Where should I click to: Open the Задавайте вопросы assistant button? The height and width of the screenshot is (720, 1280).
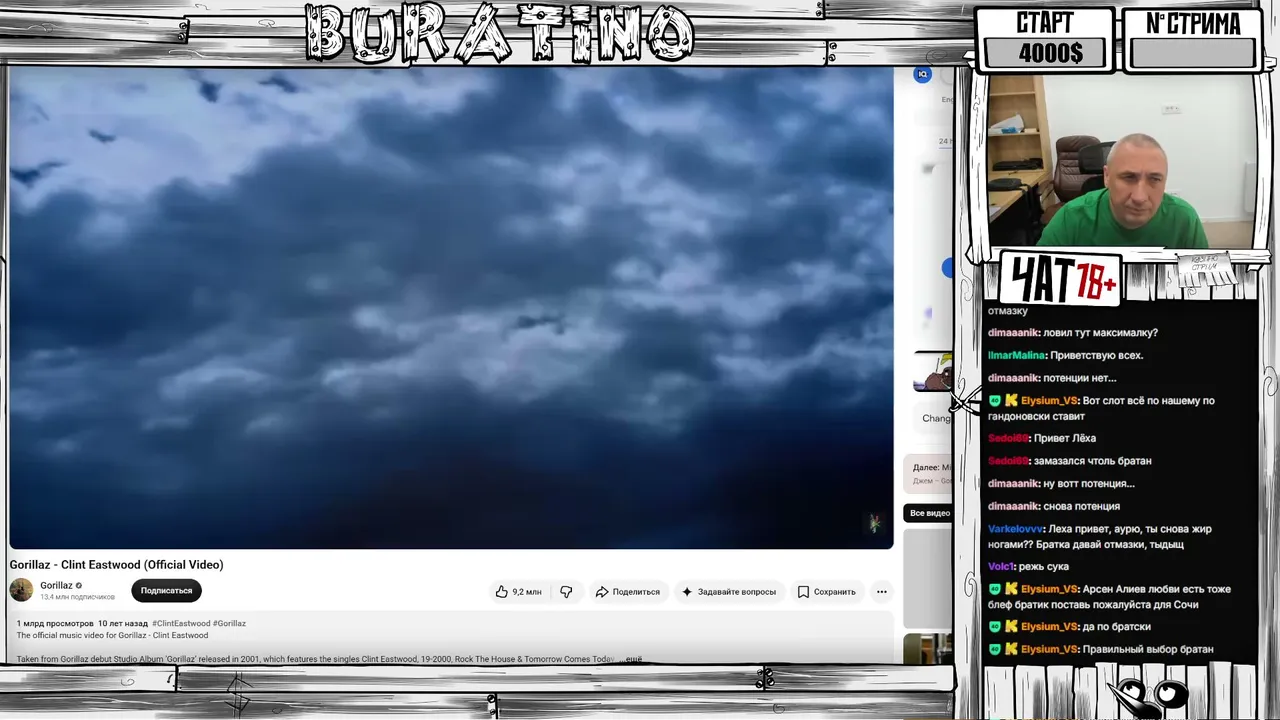[728, 592]
